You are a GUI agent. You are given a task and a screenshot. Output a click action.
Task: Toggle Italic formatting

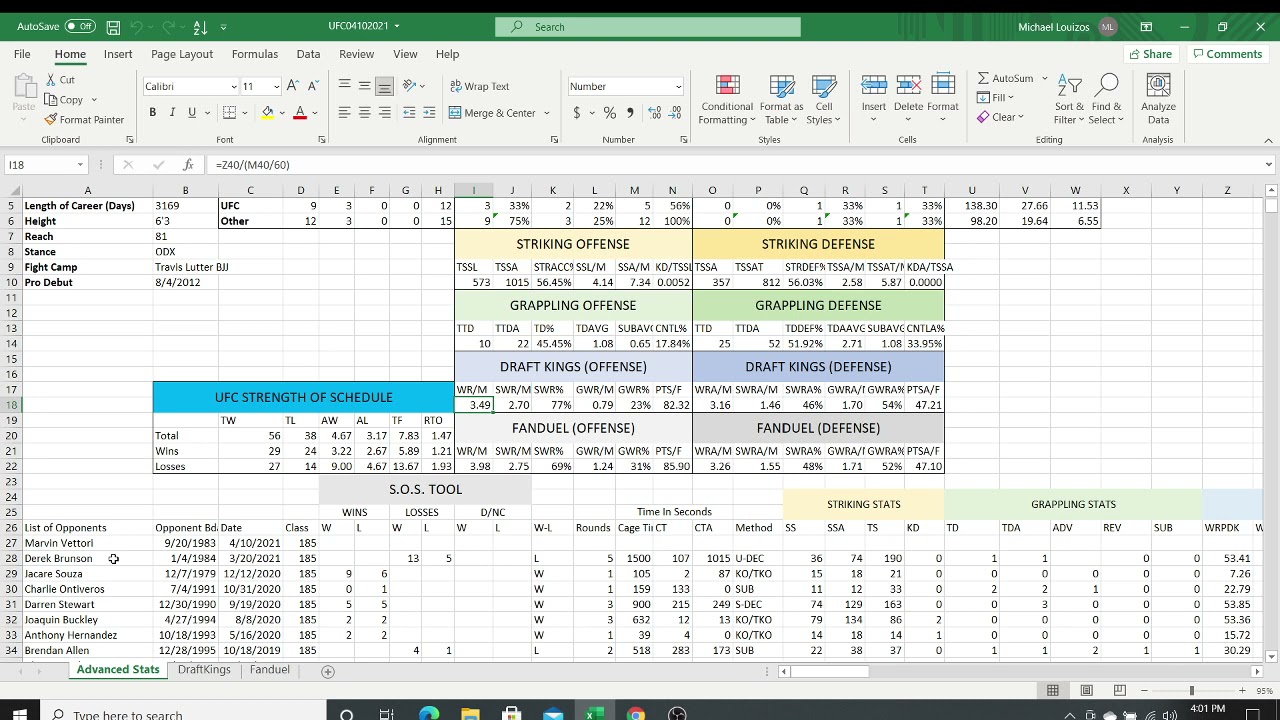pos(172,113)
